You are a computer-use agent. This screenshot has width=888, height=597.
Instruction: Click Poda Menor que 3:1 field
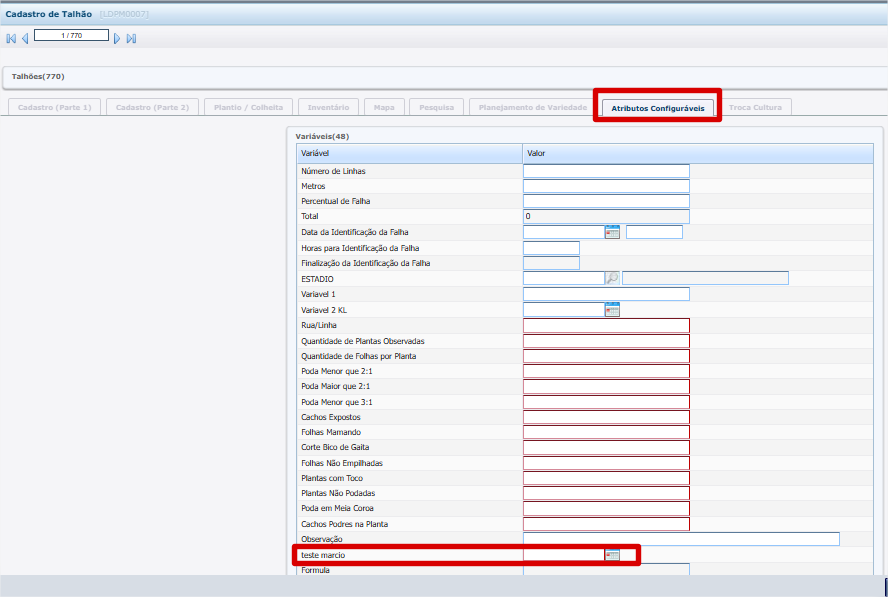(606, 402)
